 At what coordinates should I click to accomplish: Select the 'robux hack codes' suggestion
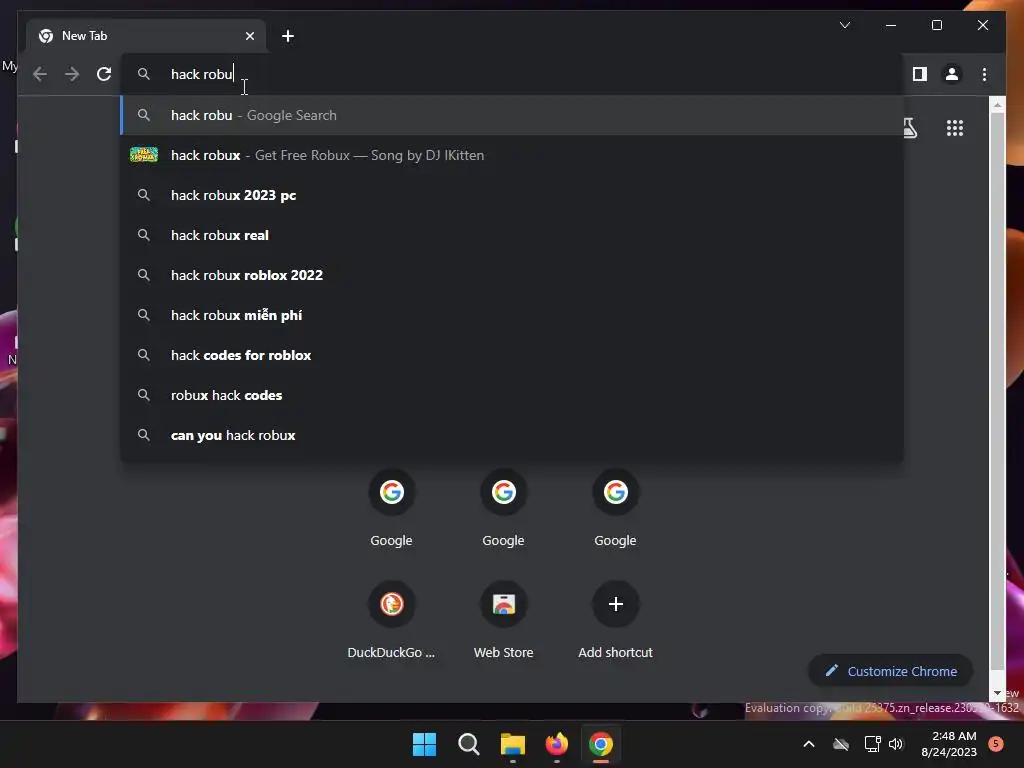click(x=512, y=395)
